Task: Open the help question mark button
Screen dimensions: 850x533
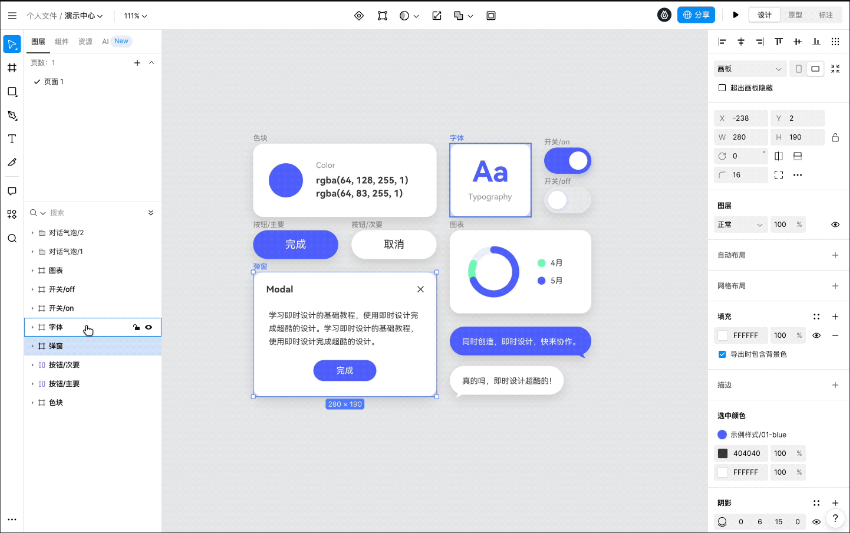Action: pos(835,518)
